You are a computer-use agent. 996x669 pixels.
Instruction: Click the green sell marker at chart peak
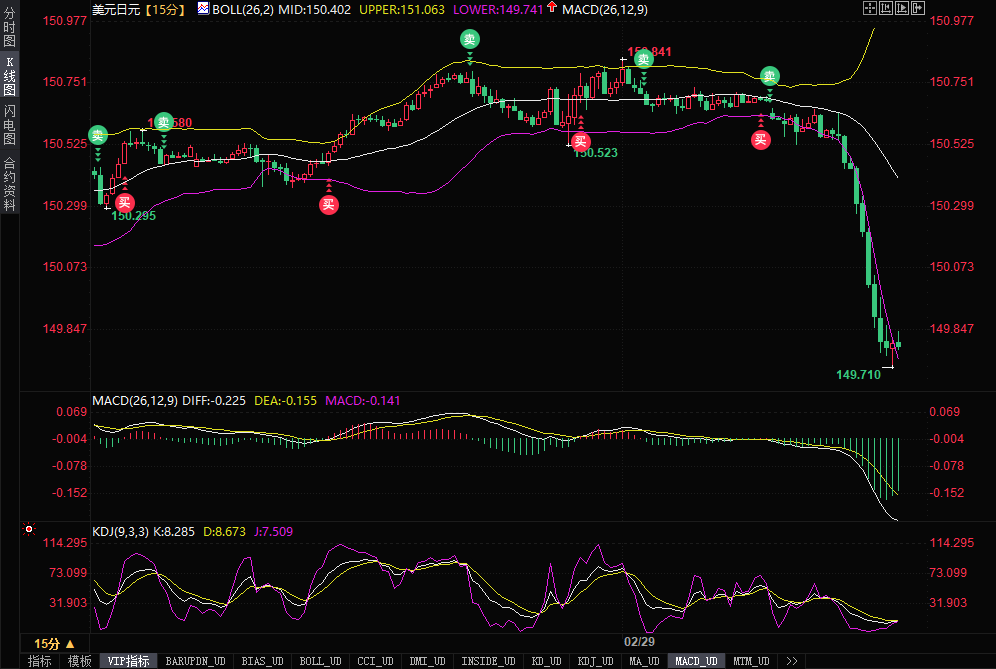tap(469, 40)
